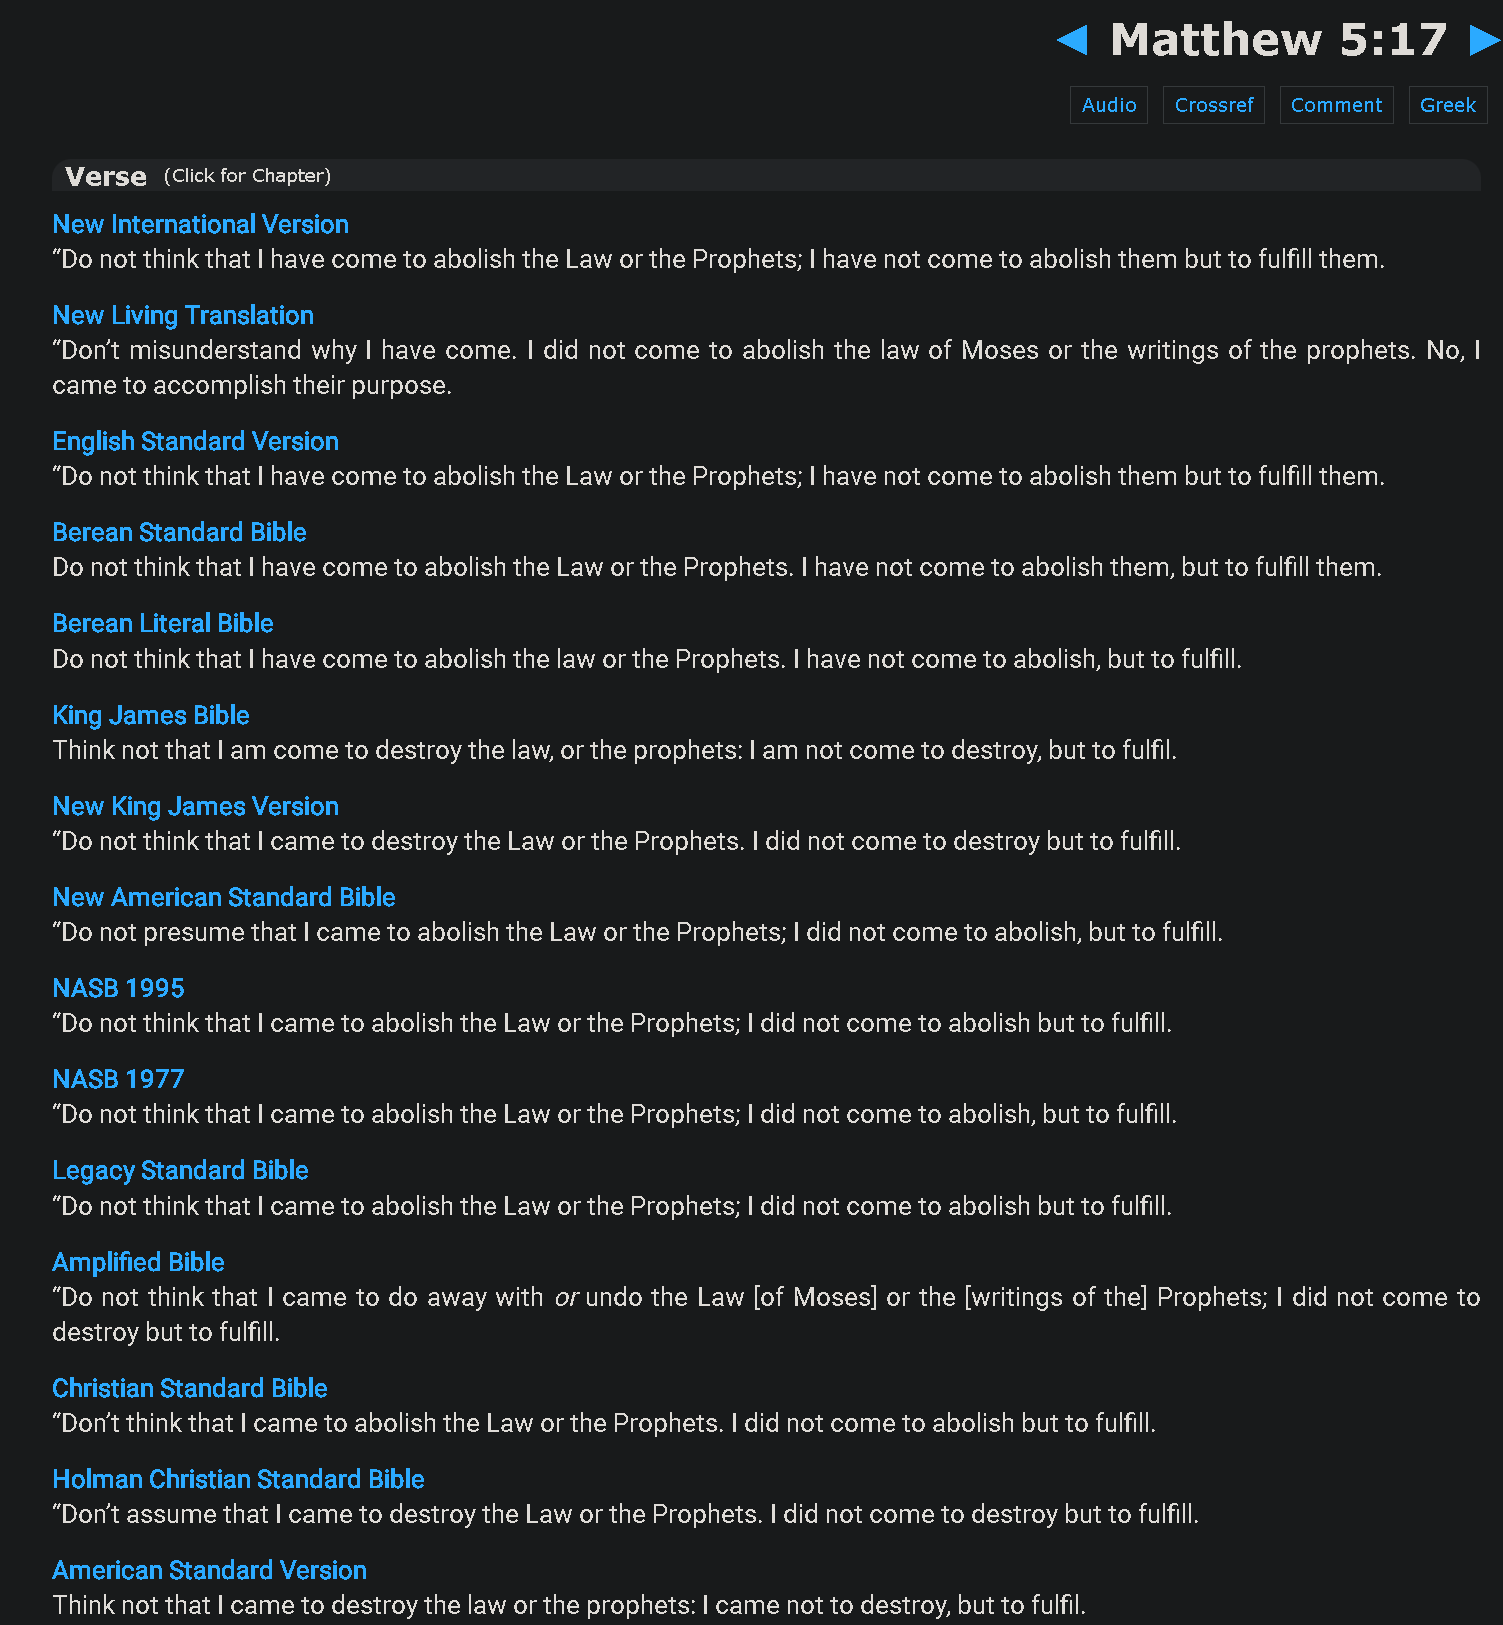Viewport: 1503px width, 1625px height.
Task: Go to next verse with right arrow
Action: click(x=1484, y=40)
